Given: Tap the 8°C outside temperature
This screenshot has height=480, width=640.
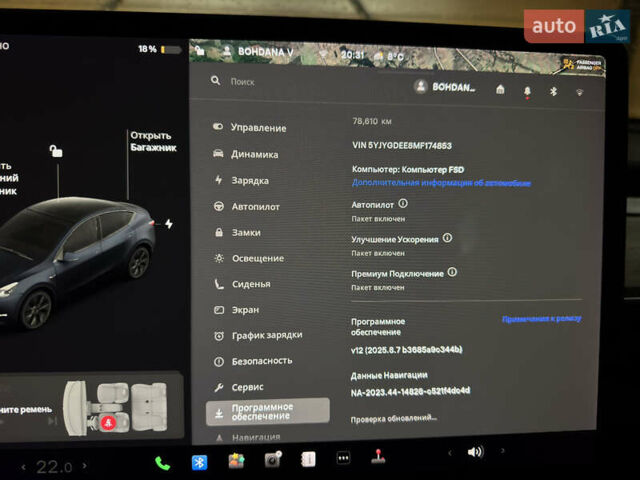Looking at the screenshot, I should [x=395, y=56].
